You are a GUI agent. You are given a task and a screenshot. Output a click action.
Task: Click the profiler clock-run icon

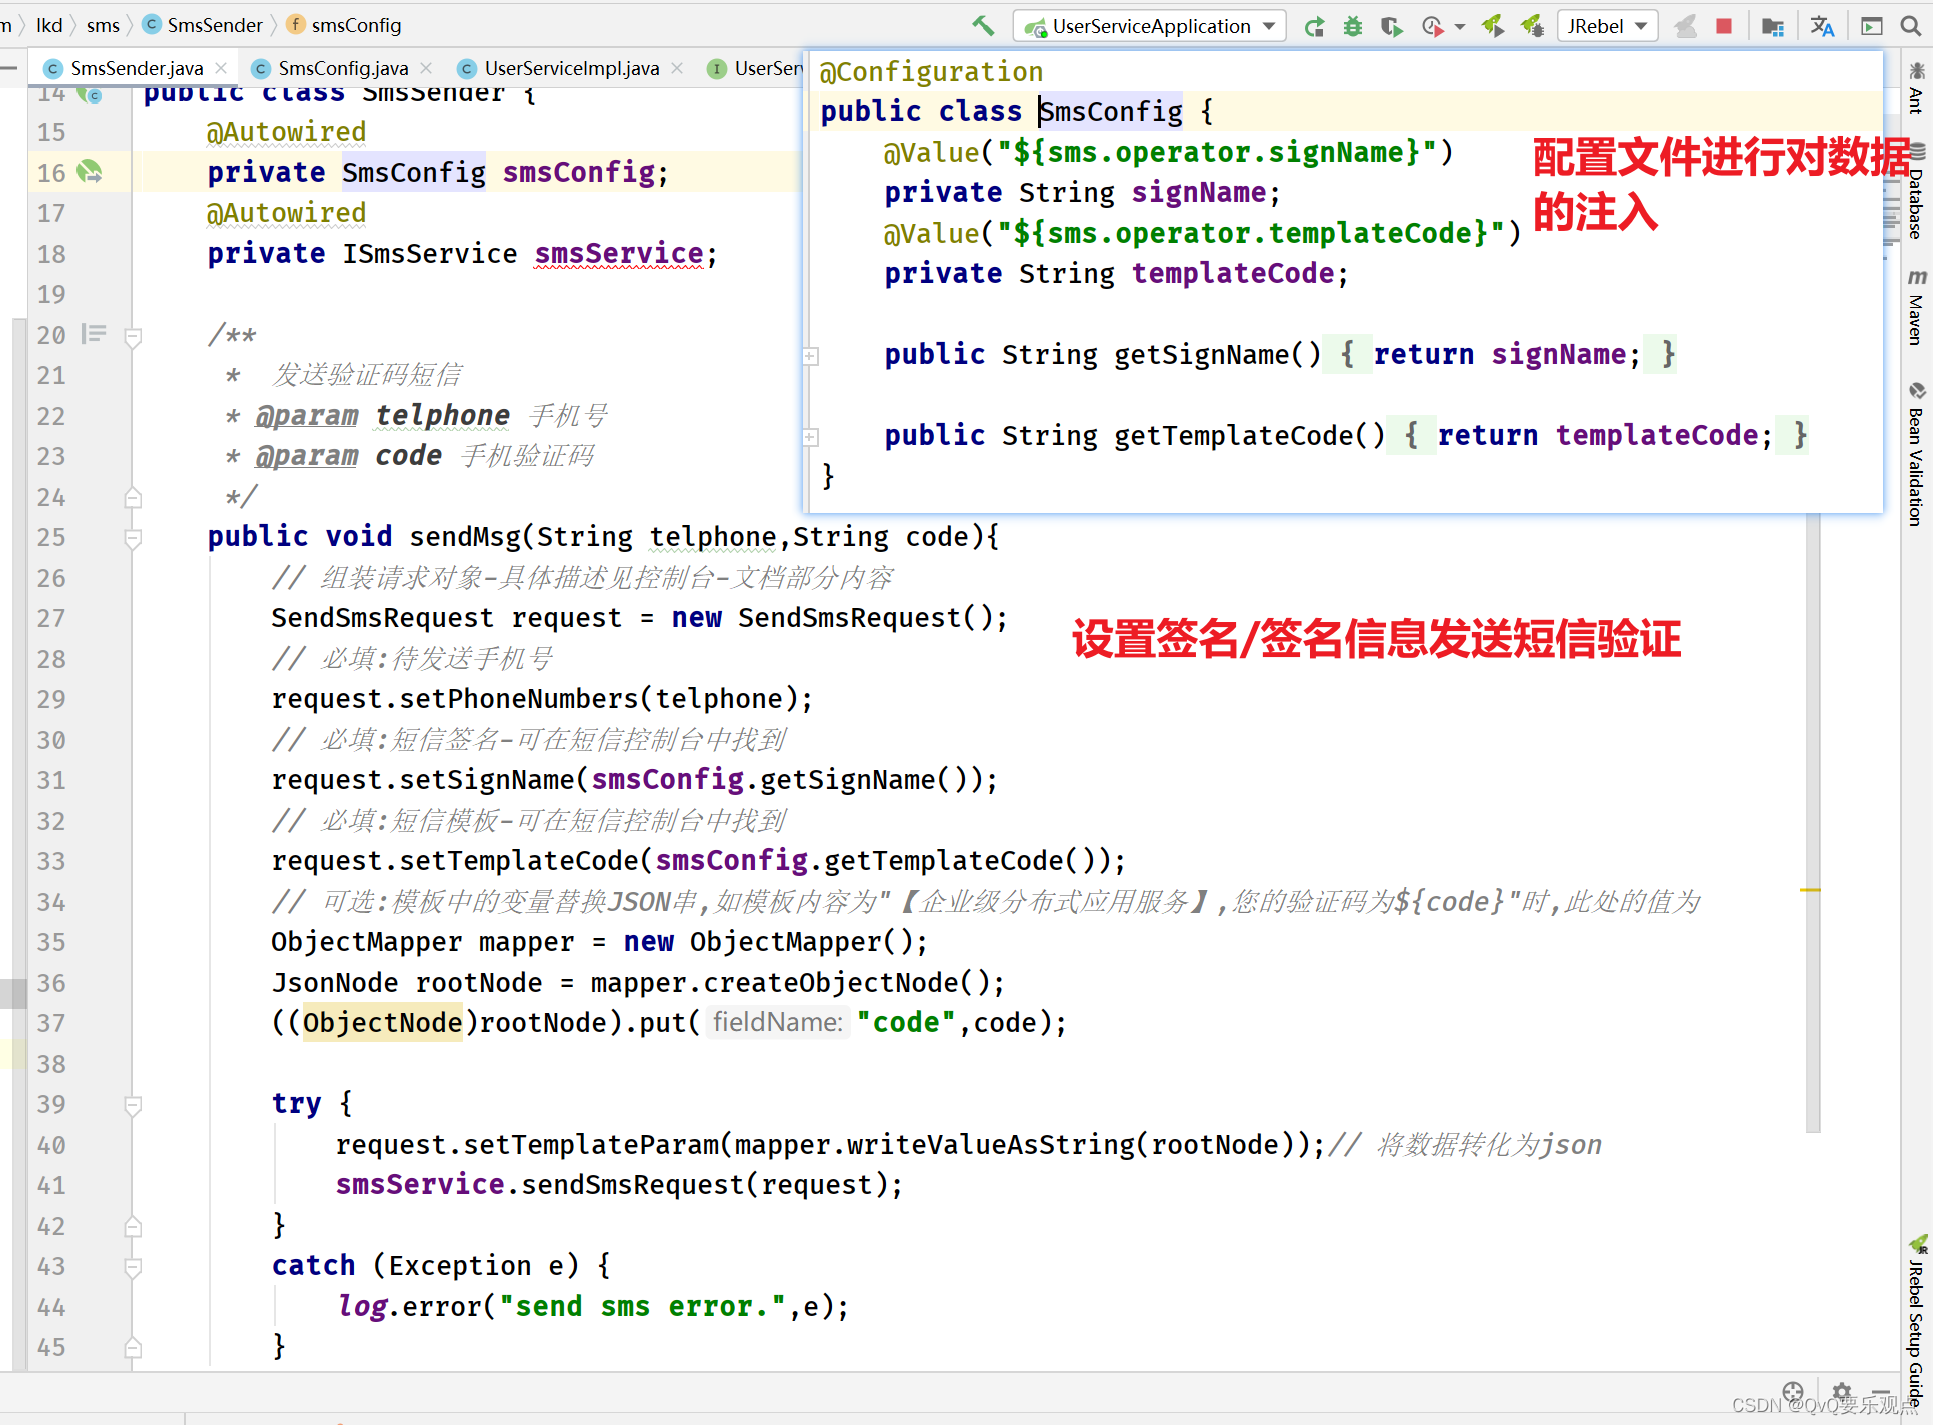1432,26
